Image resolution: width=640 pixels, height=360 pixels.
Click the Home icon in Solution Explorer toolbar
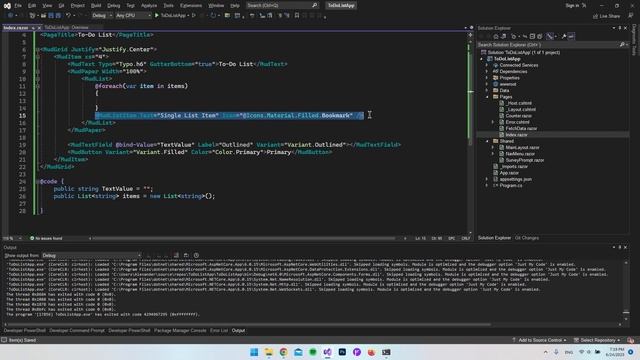496,36
